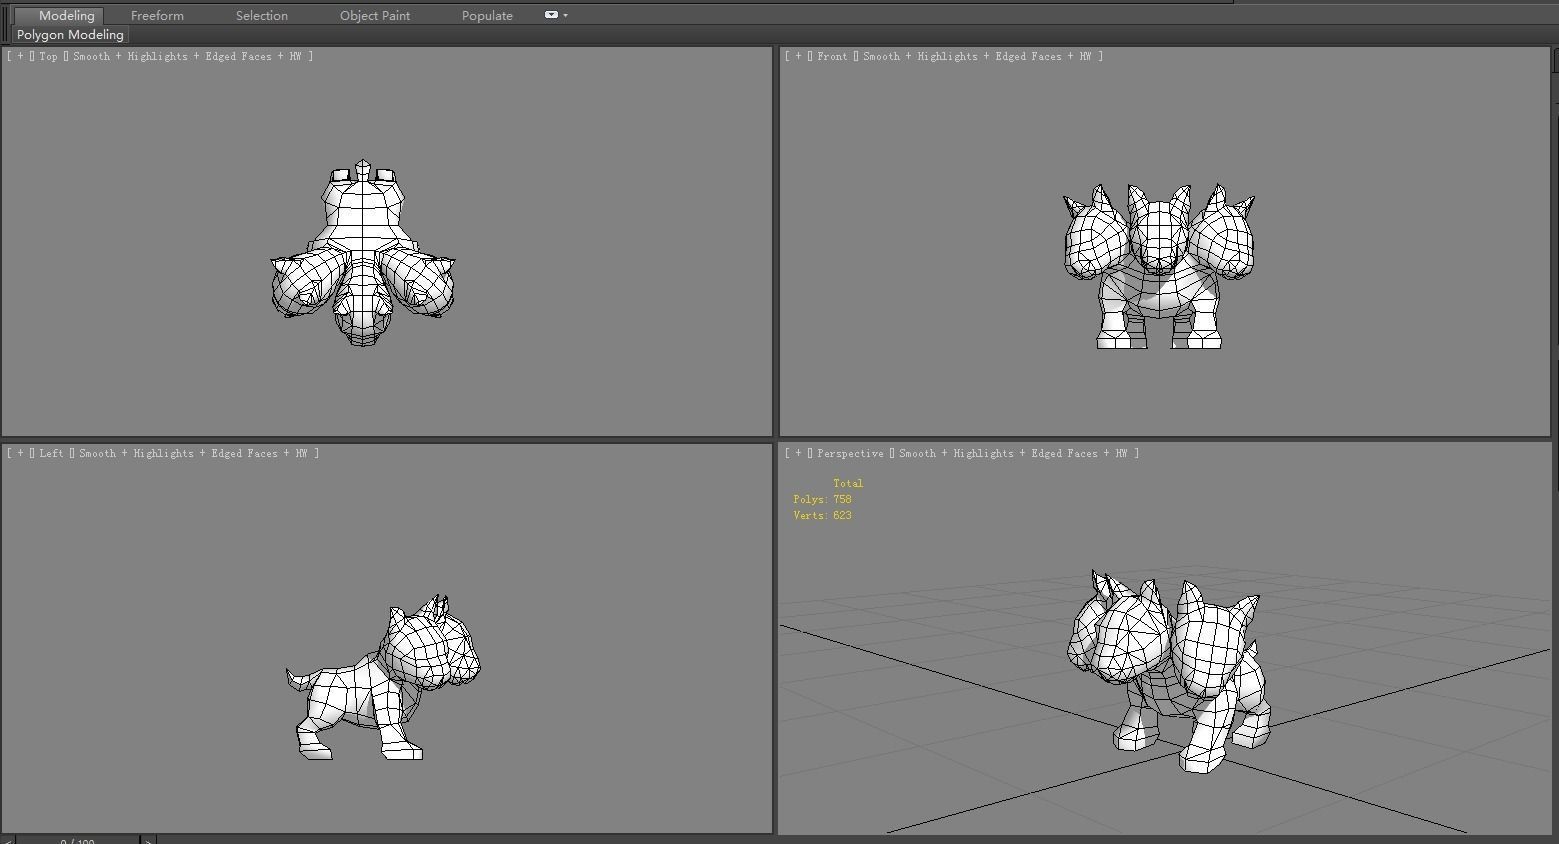Click the Top viewport name label

coord(48,56)
